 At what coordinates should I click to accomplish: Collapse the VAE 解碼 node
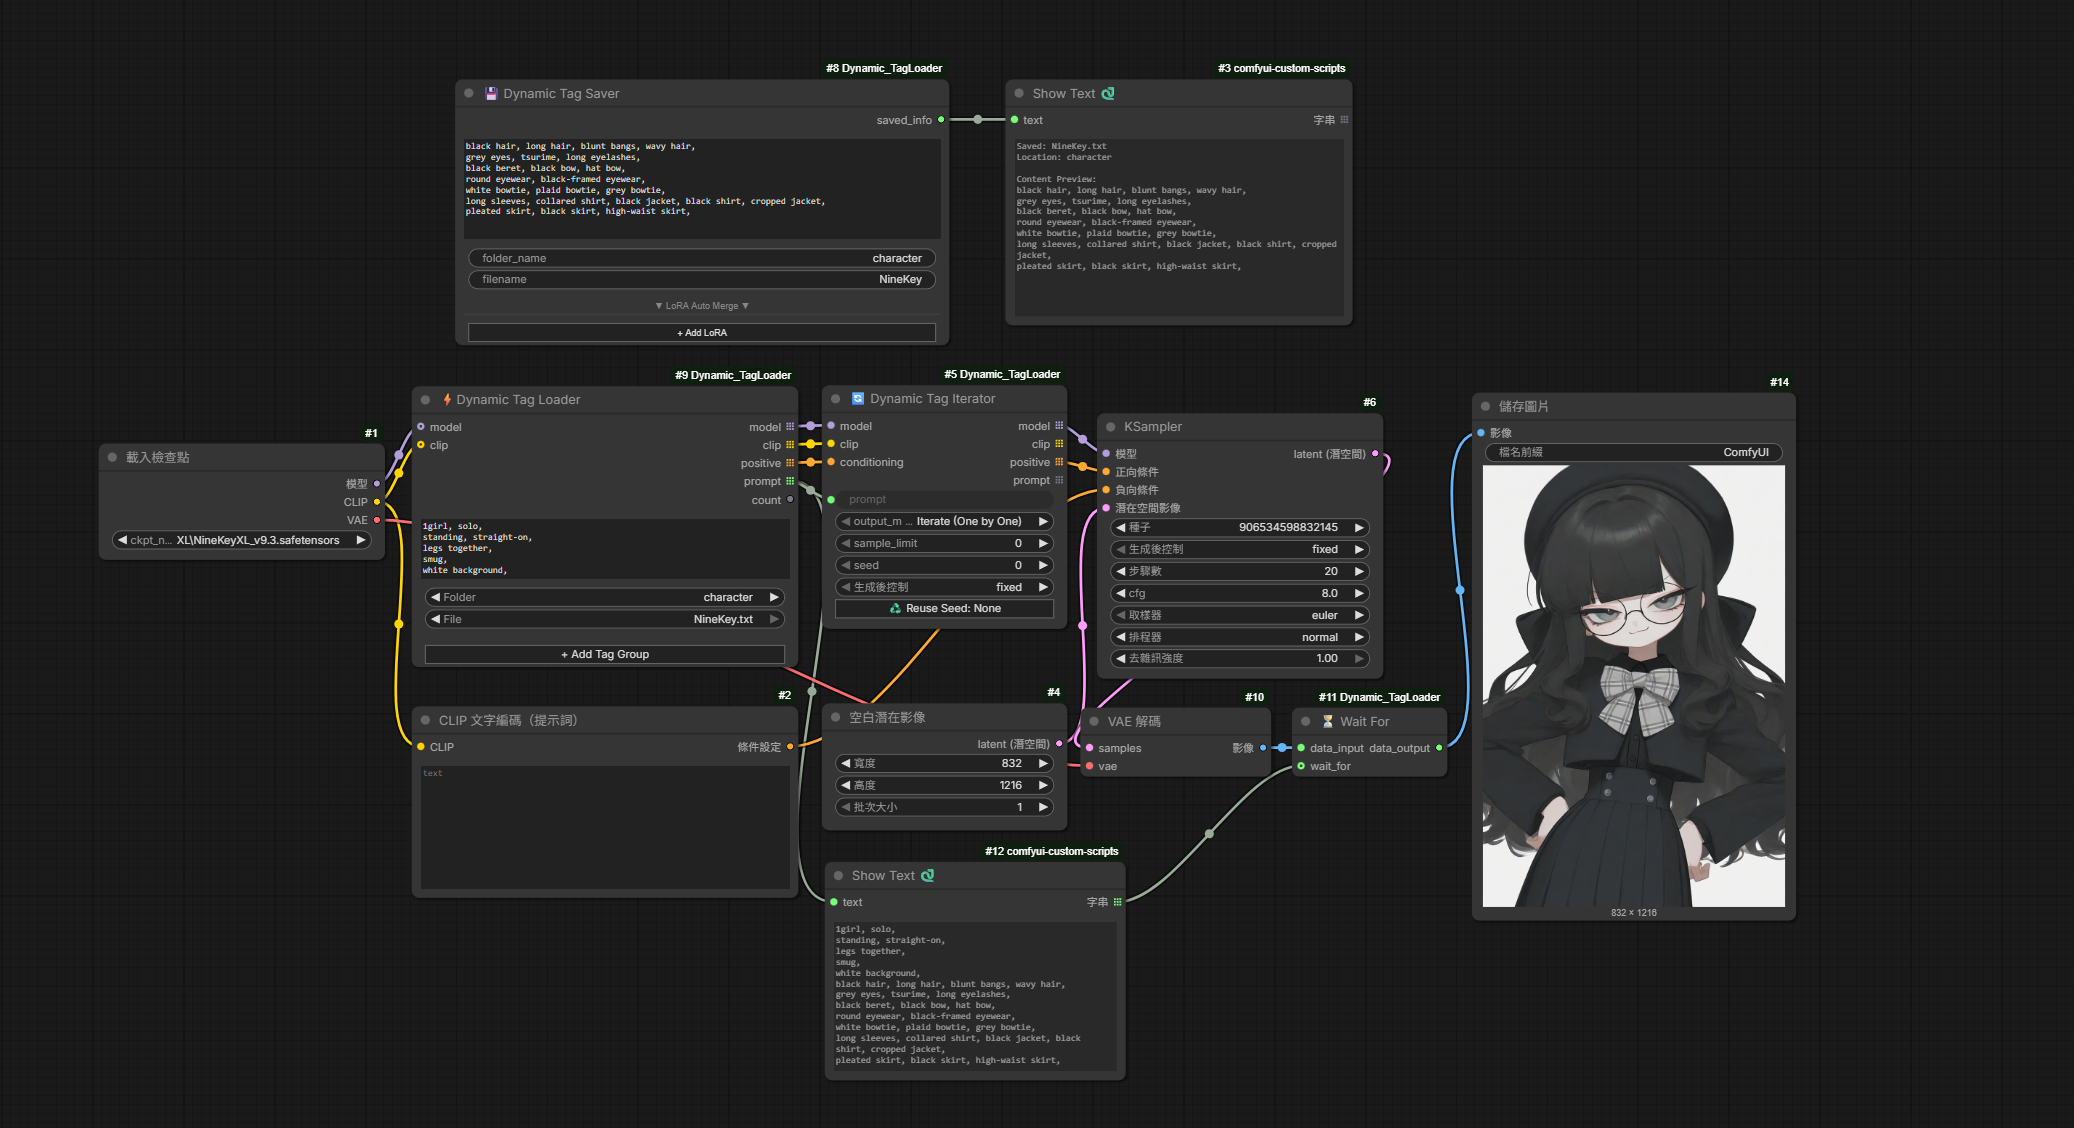tap(1094, 722)
